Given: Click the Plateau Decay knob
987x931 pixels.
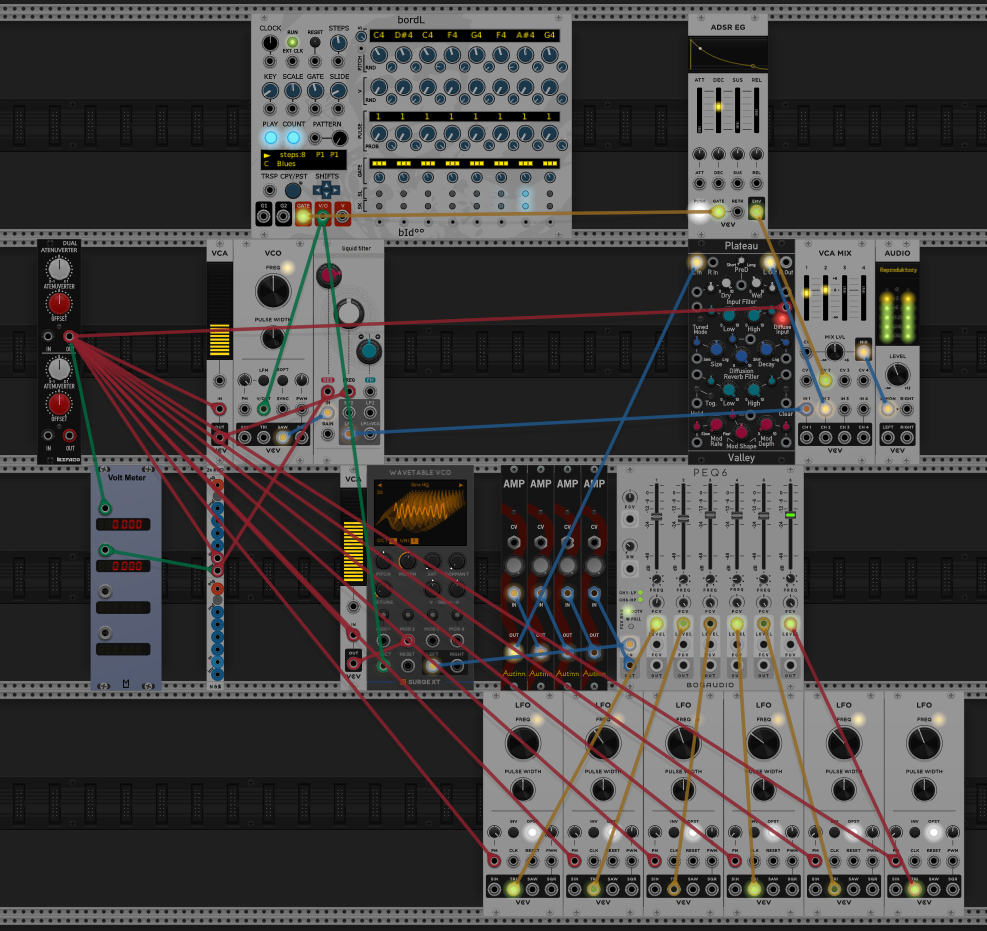Looking at the screenshot, I should 766,349.
